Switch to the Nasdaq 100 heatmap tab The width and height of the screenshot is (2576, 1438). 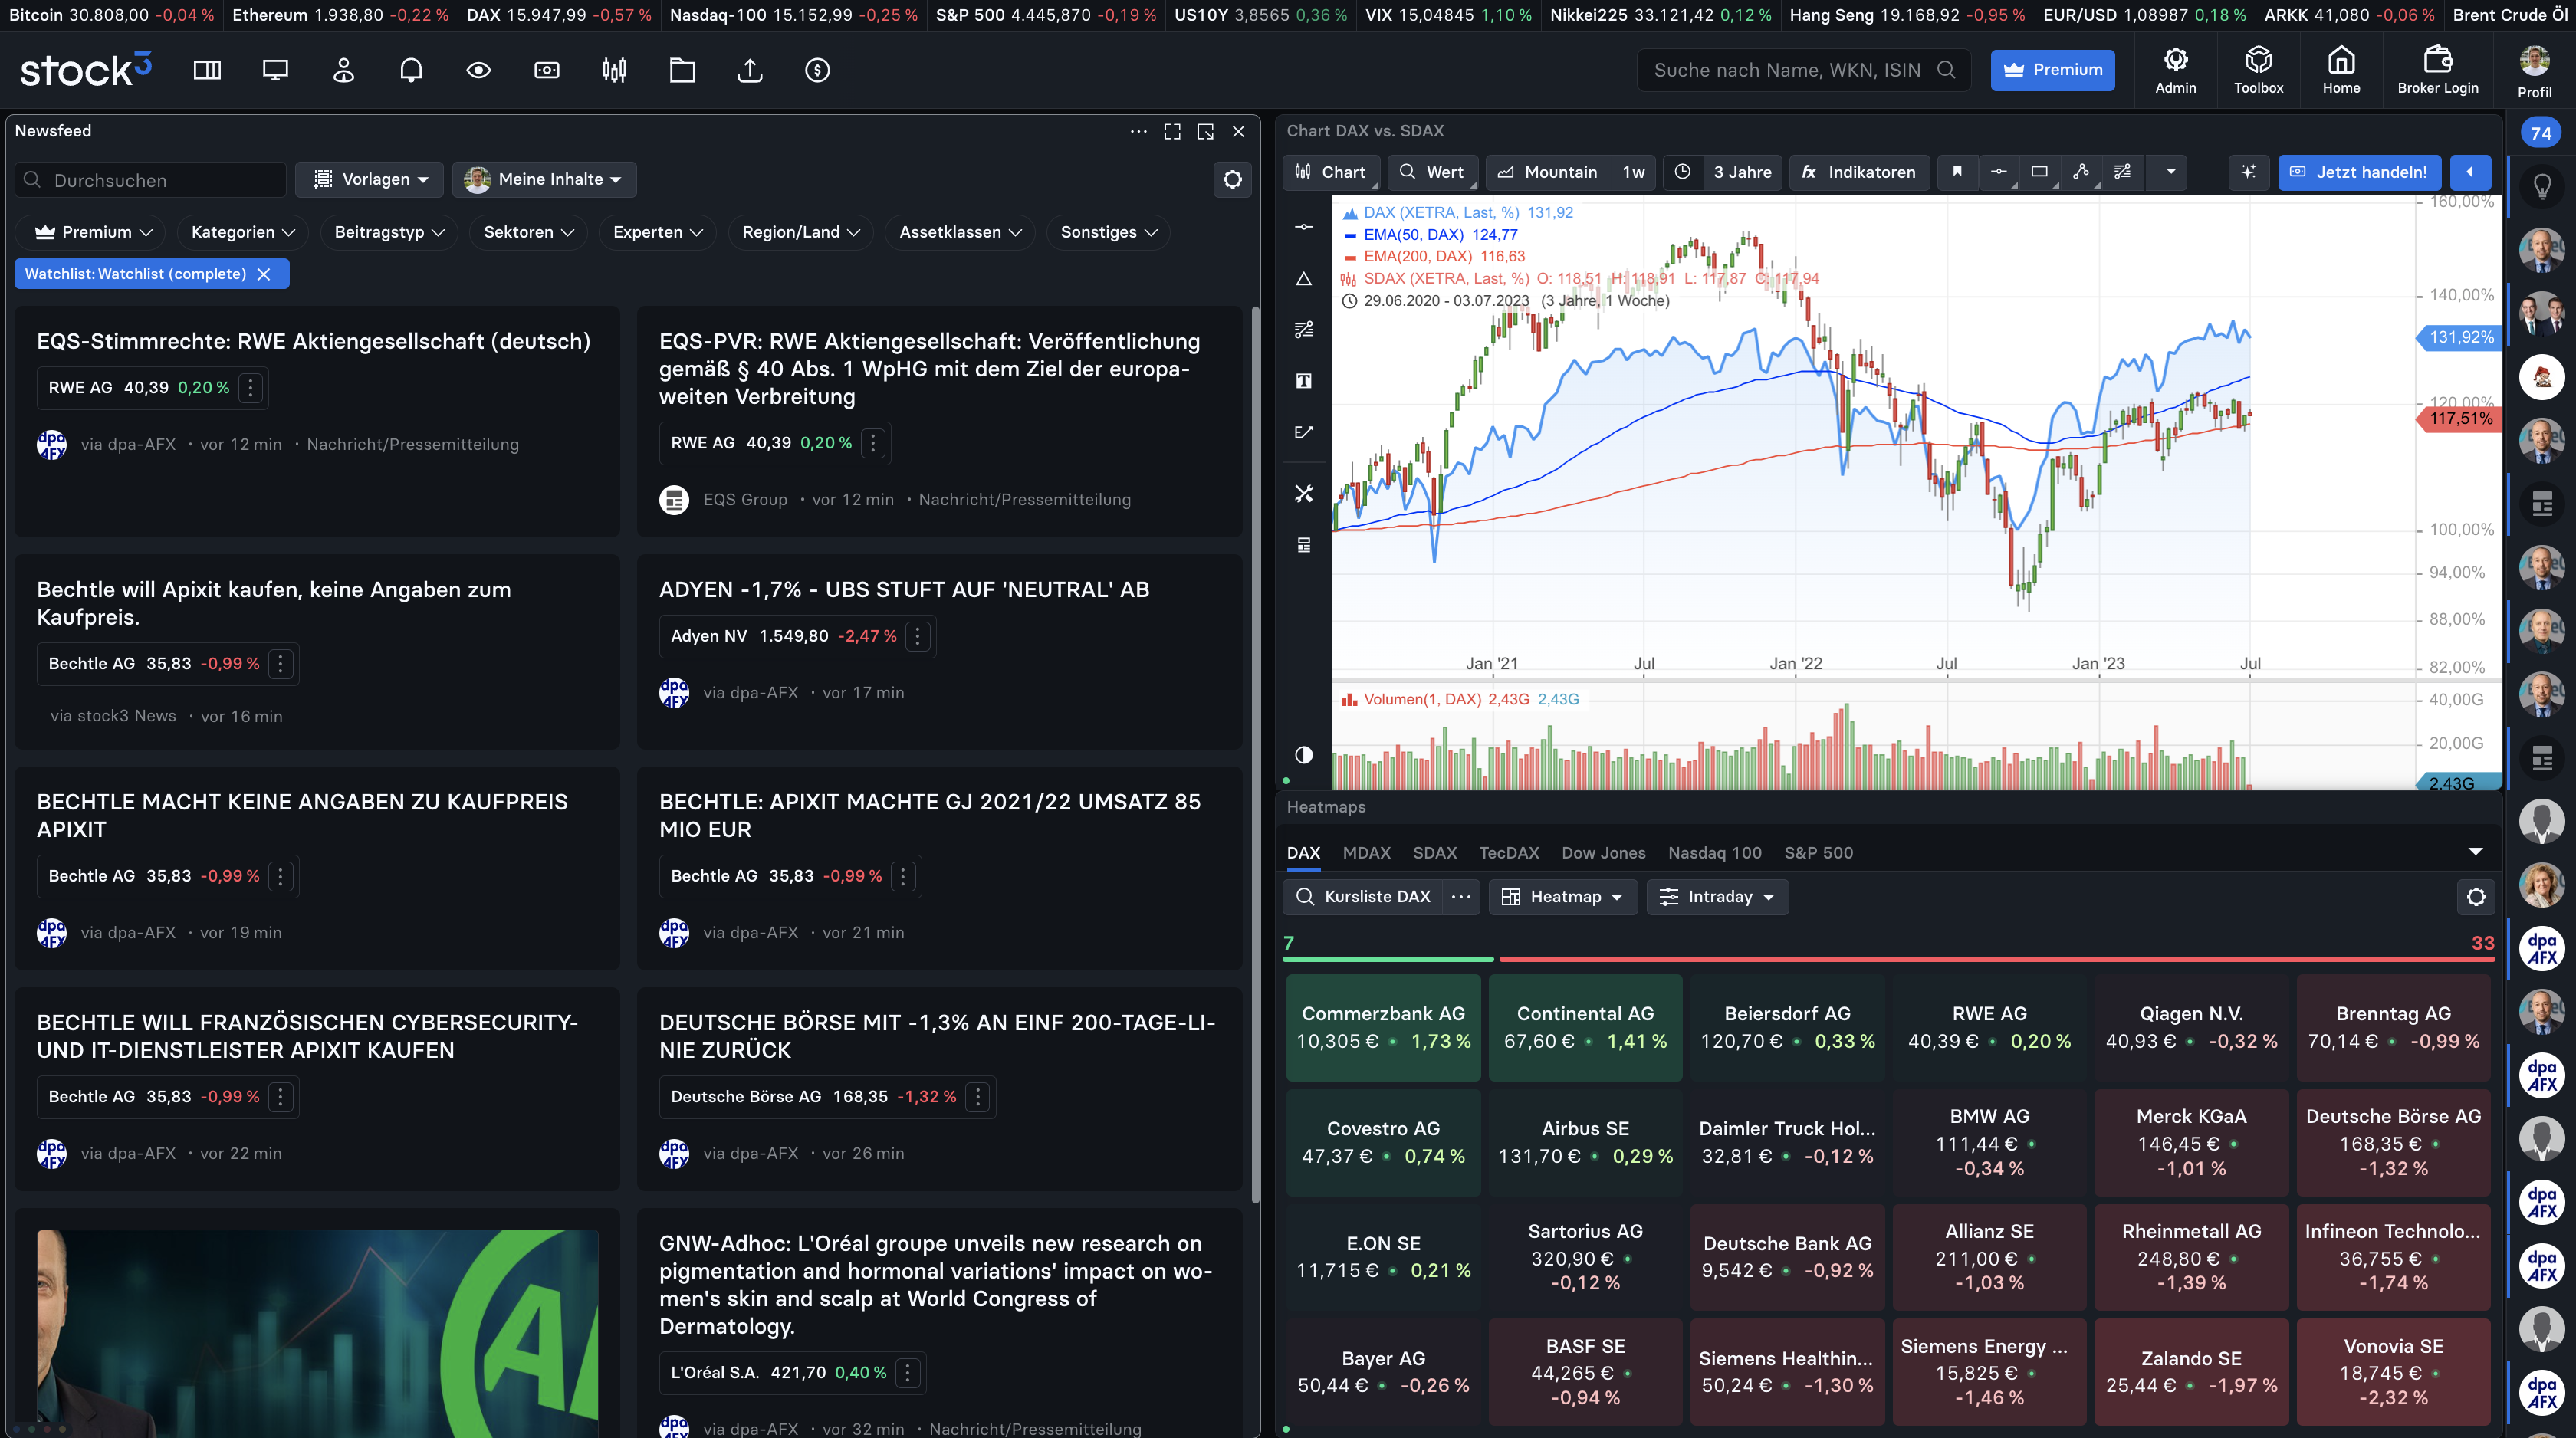[x=1714, y=853]
